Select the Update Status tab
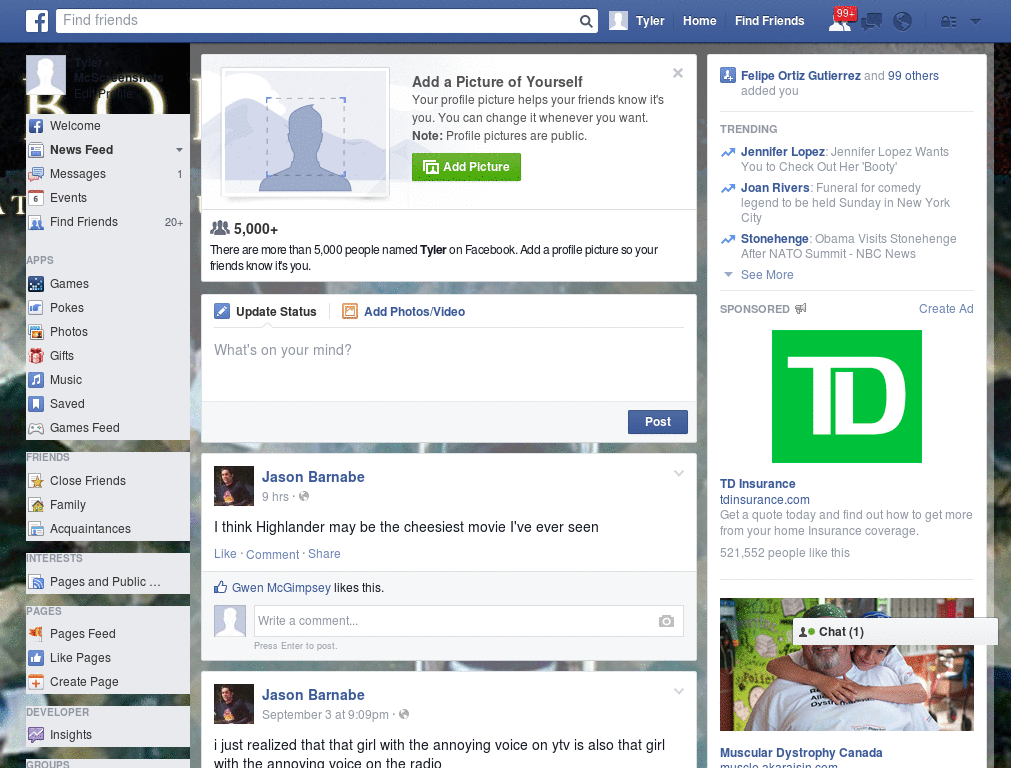The image size is (1024, 768). point(266,312)
